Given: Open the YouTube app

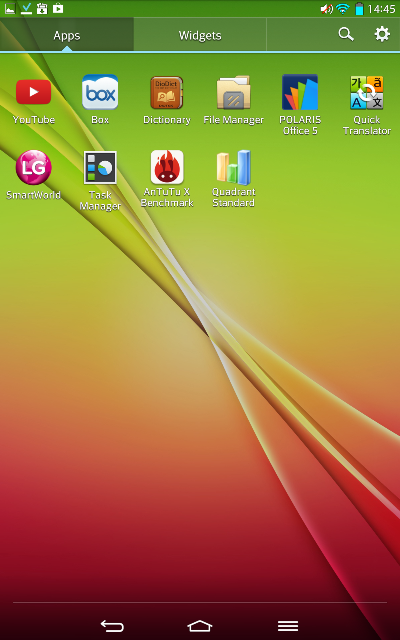Looking at the screenshot, I should 33,100.
